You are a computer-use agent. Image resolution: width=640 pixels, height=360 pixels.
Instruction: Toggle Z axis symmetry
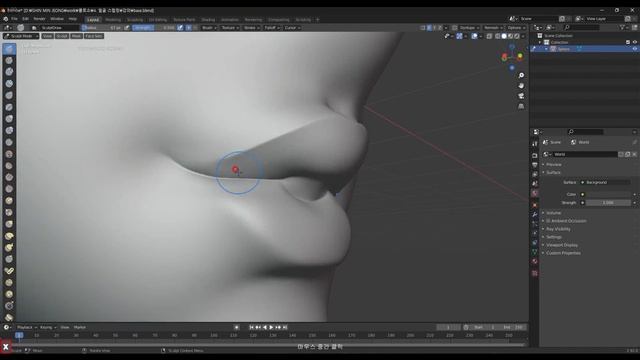pos(440,28)
